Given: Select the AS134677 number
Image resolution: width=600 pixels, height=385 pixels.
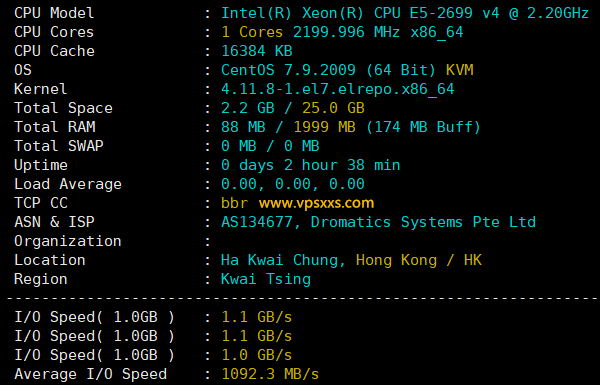Looking at the screenshot, I should [257, 222].
